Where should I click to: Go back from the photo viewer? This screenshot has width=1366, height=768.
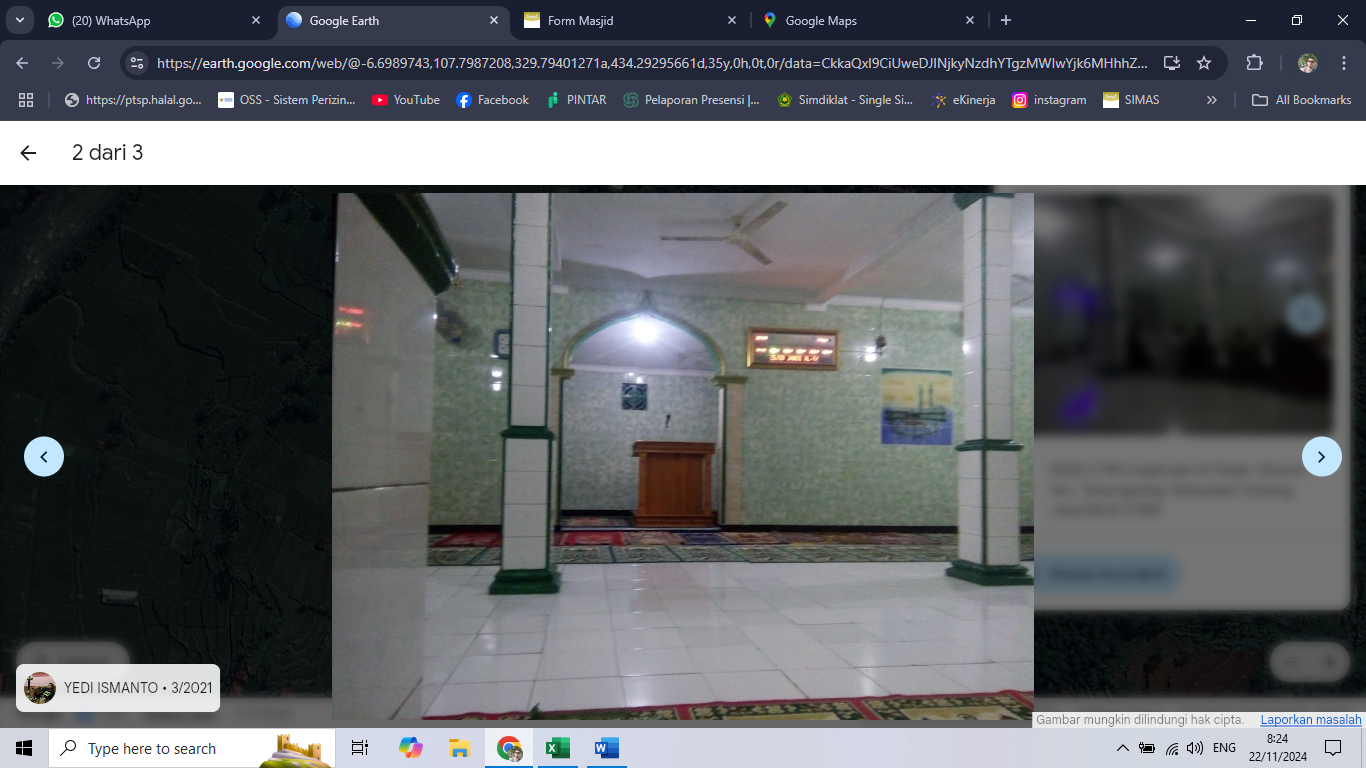28,153
